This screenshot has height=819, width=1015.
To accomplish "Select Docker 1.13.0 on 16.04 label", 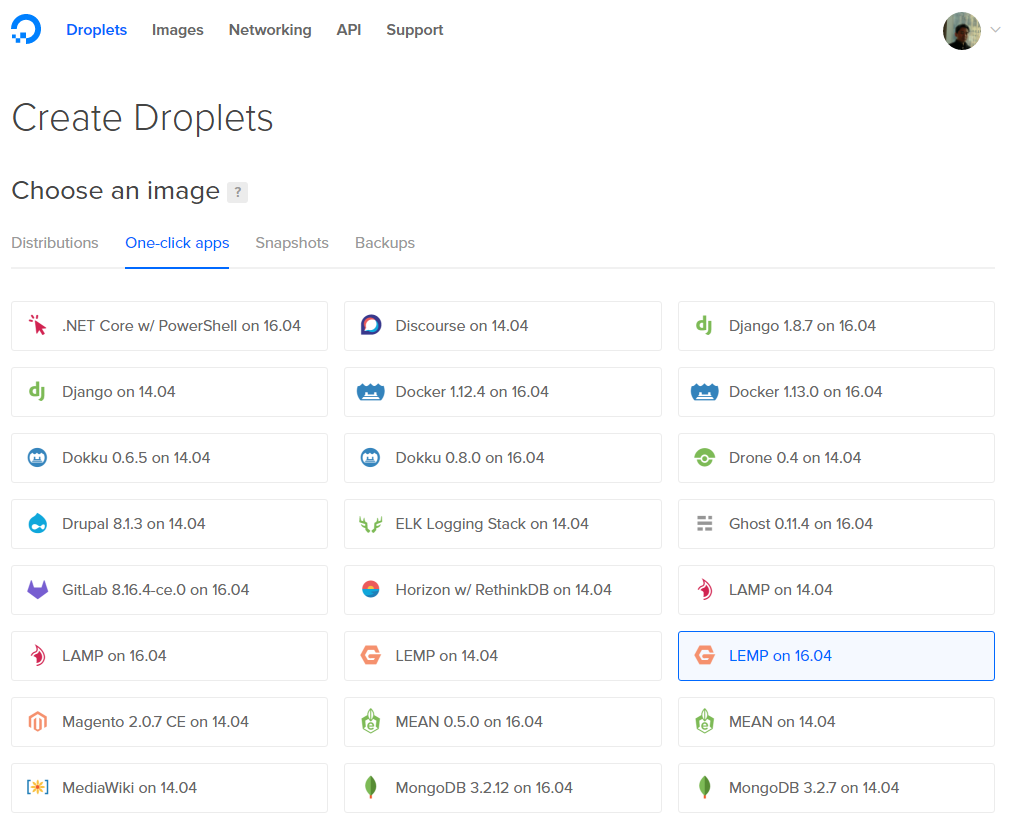I will [805, 392].
